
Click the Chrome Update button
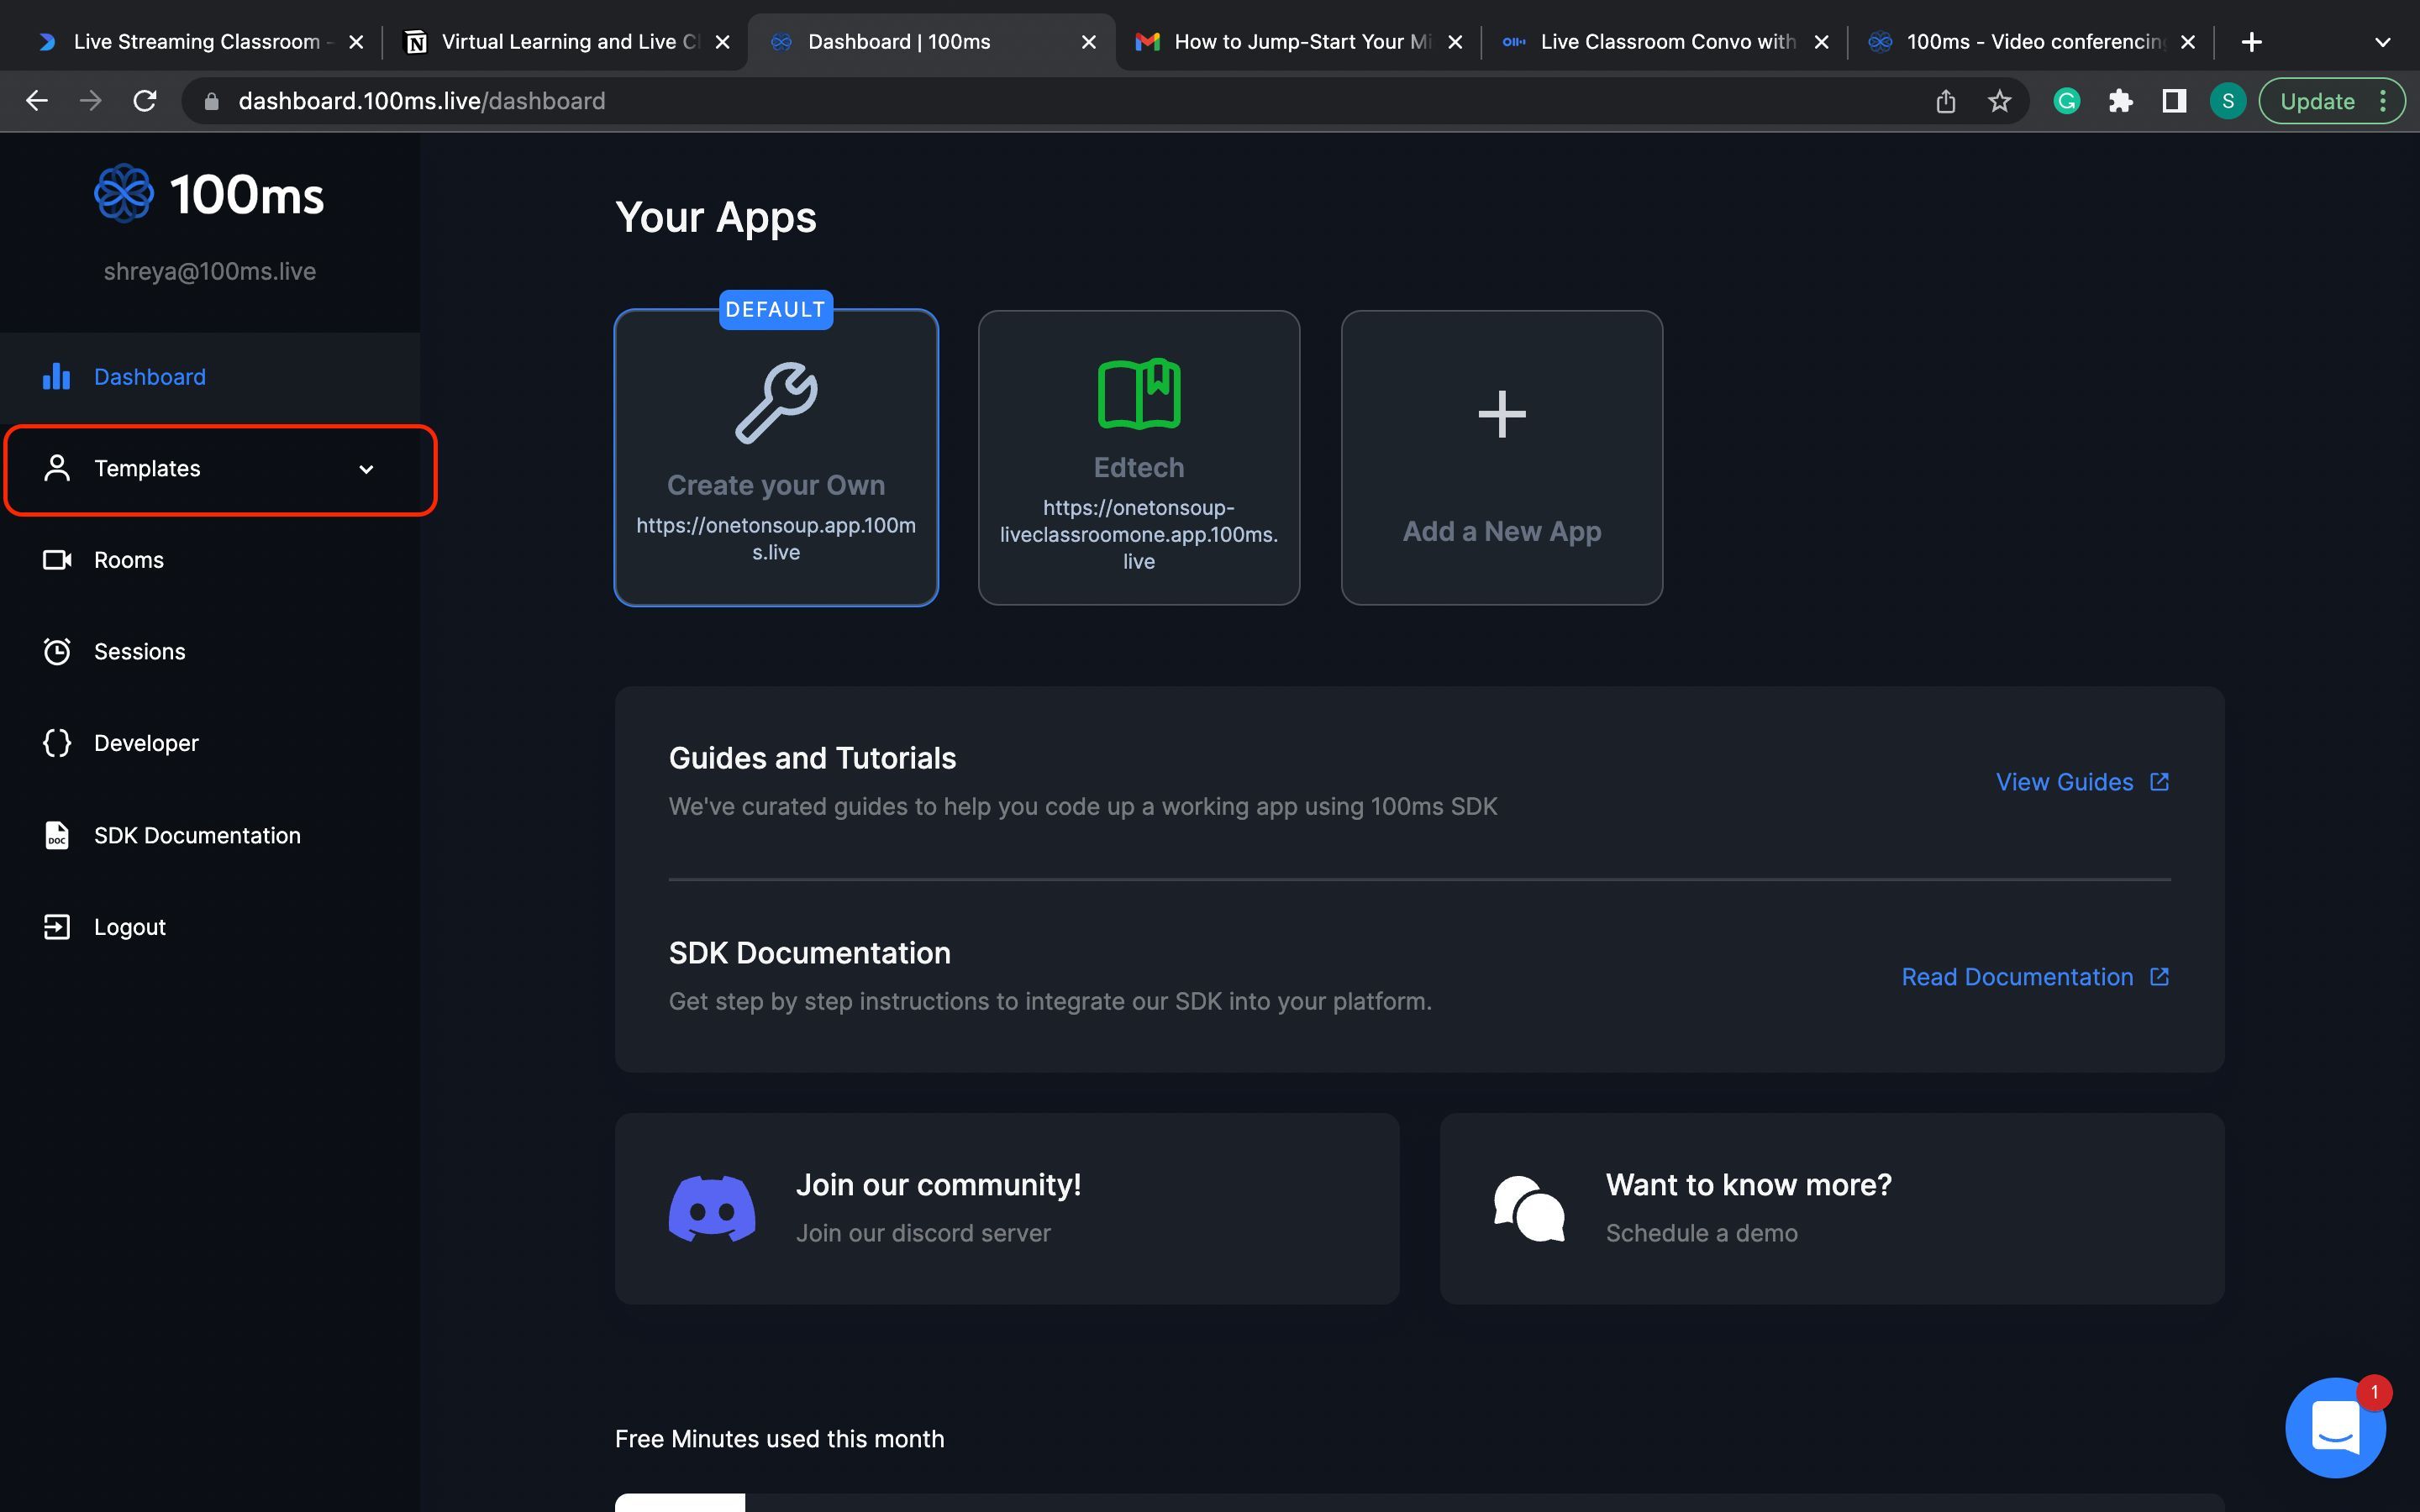click(x=2317, y=101)
